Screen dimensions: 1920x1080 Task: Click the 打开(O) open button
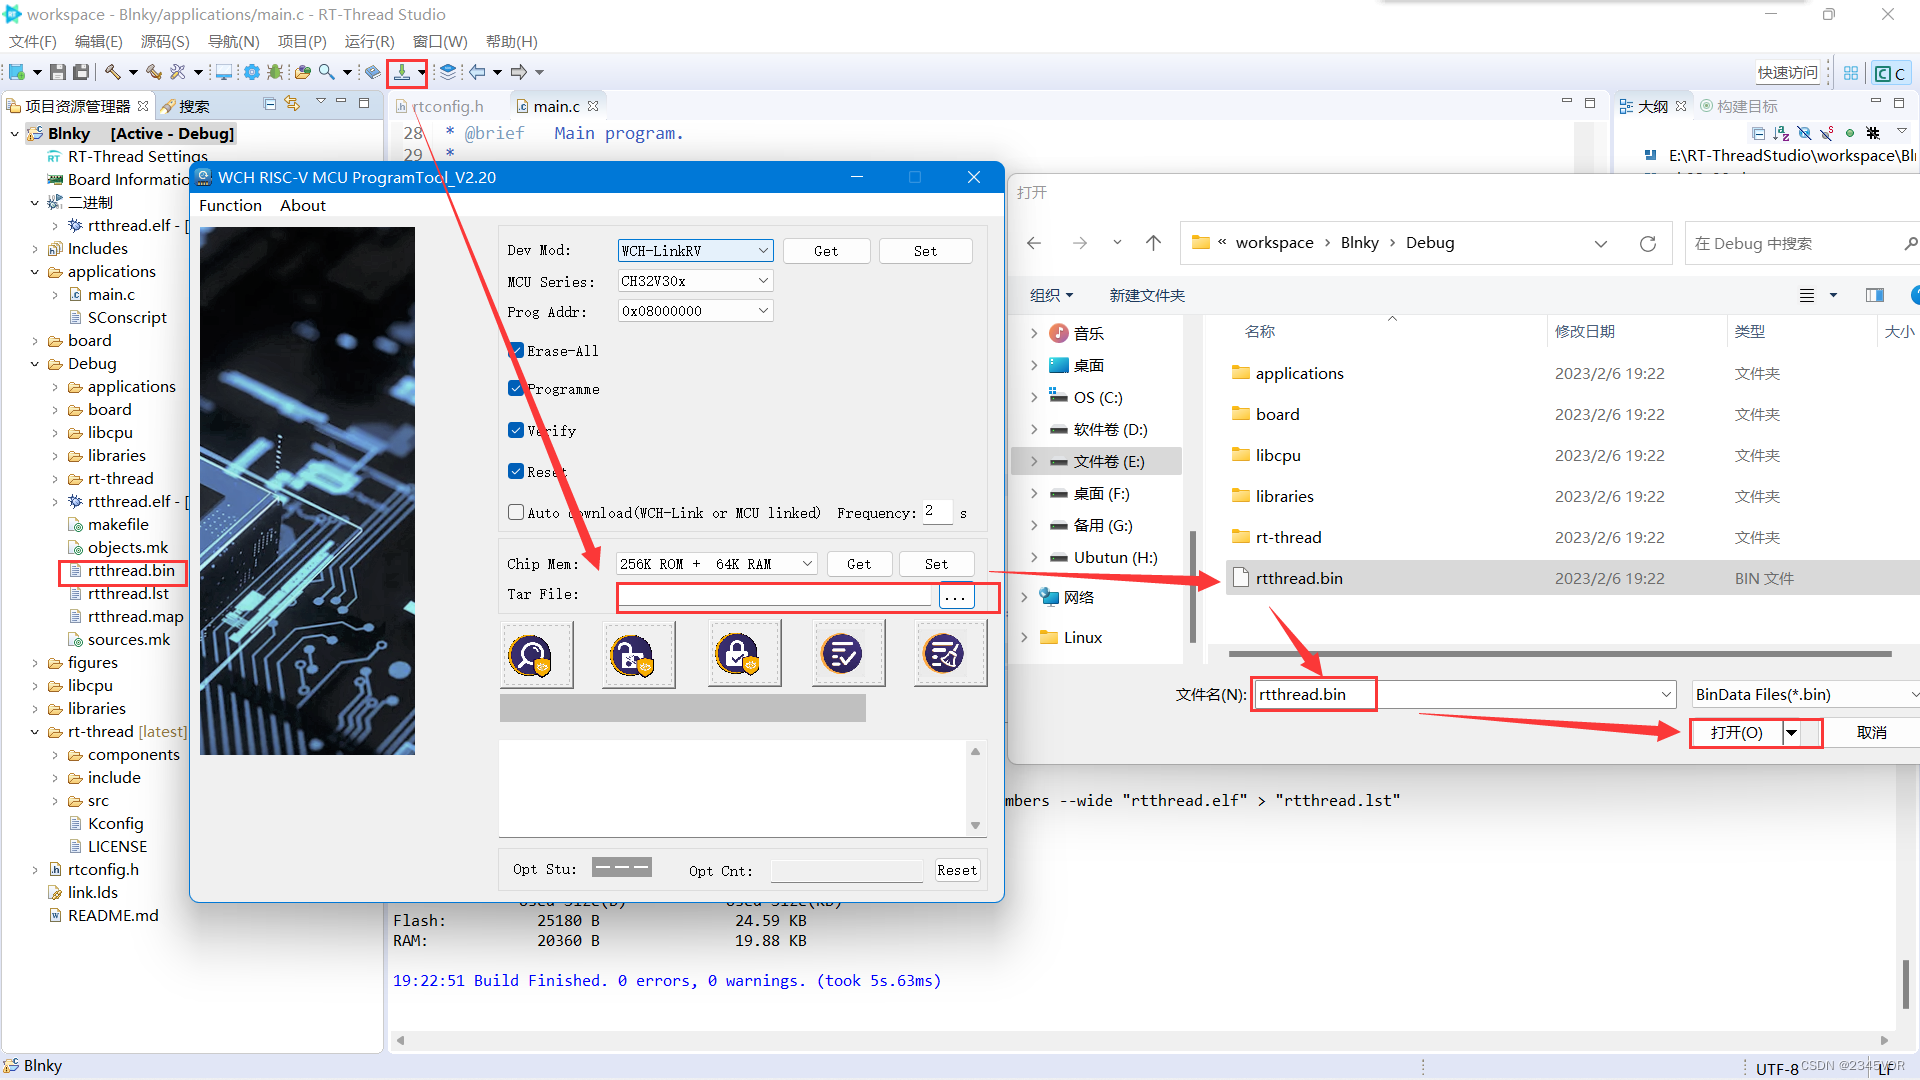coord(1736,733)
